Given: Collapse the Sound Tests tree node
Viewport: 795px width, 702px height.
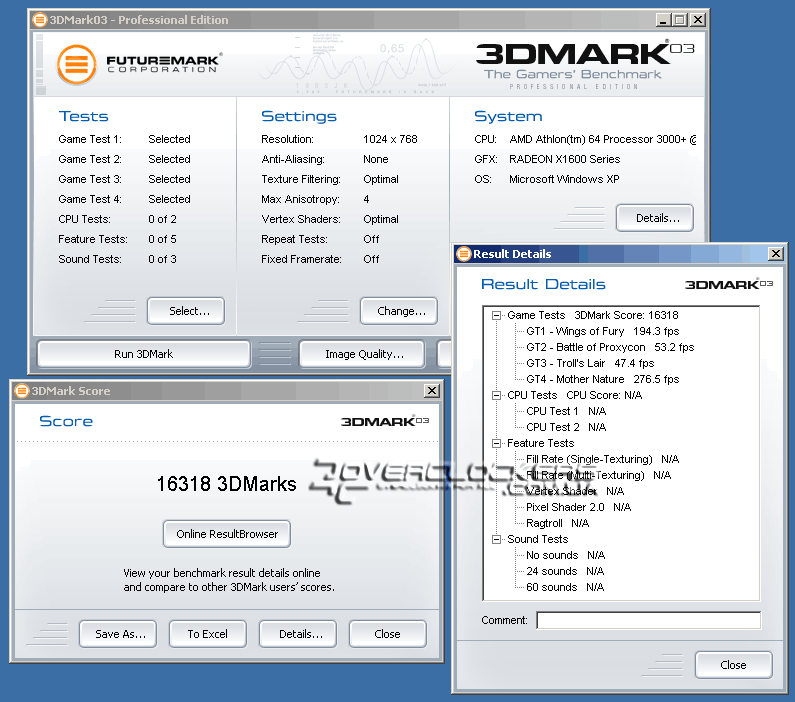Looking at the screenshot, I should (x=496, y=539).
